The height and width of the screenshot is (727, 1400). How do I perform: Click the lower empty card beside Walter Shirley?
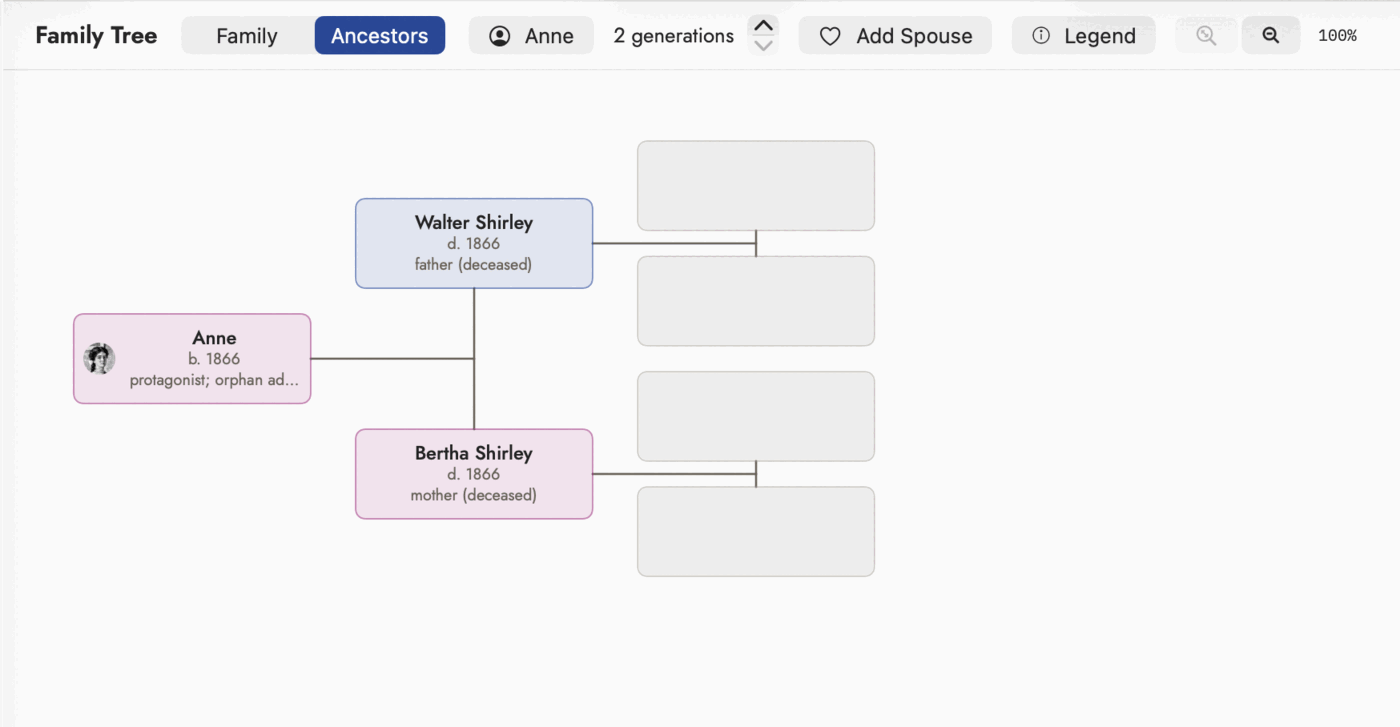click(x=756, y=301)
